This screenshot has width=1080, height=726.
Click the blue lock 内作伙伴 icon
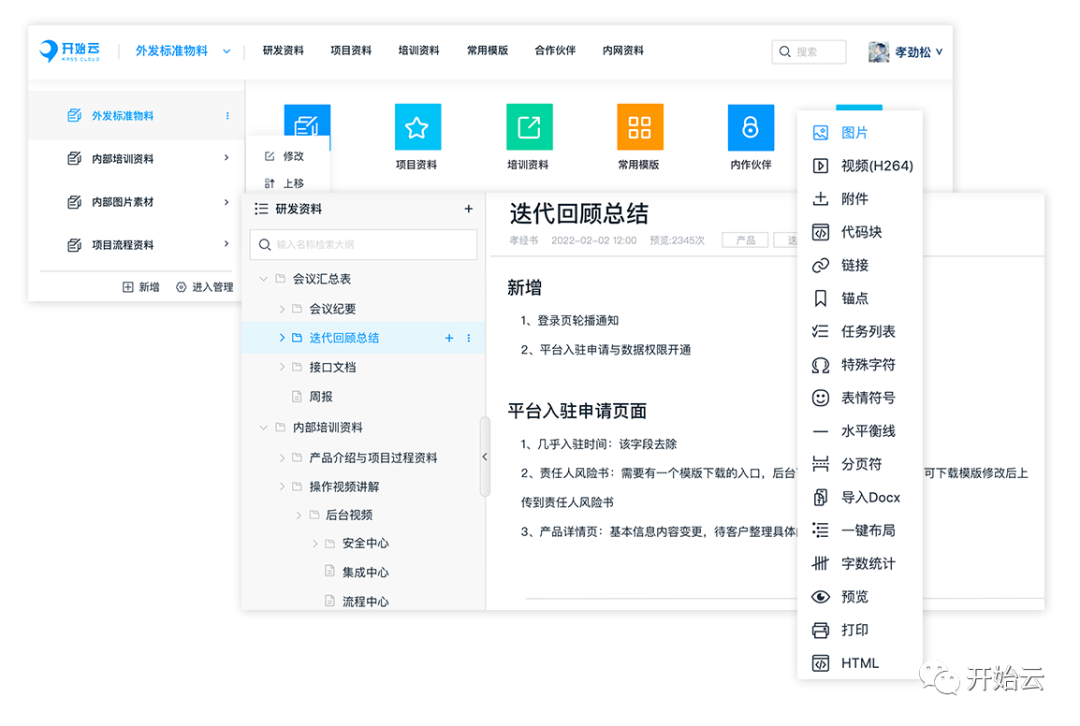[x=750, y=127]
